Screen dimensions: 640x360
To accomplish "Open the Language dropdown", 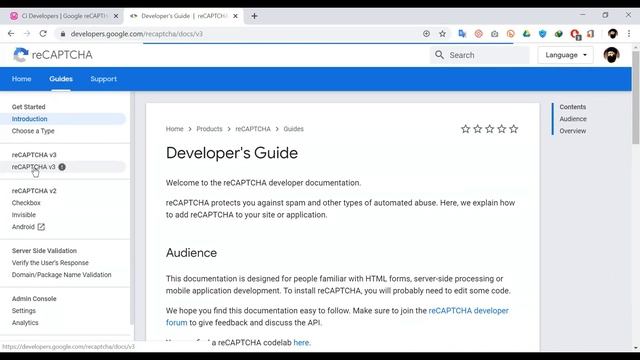I will (x=565, y=55).
